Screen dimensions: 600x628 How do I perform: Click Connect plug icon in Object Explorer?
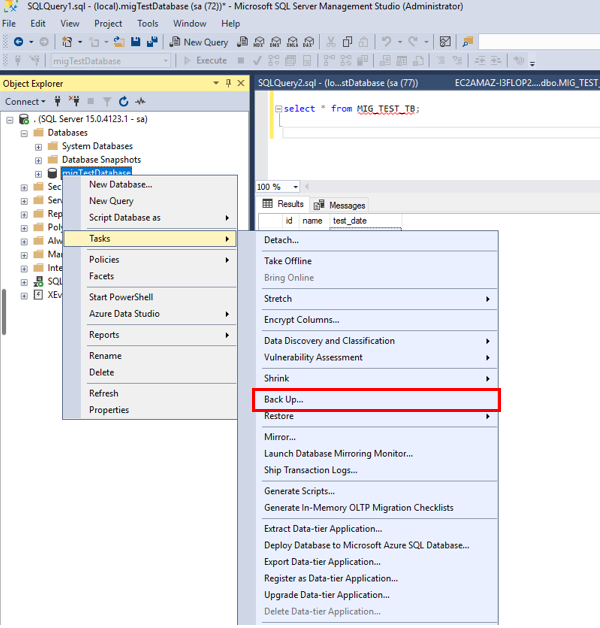[58, 101]
